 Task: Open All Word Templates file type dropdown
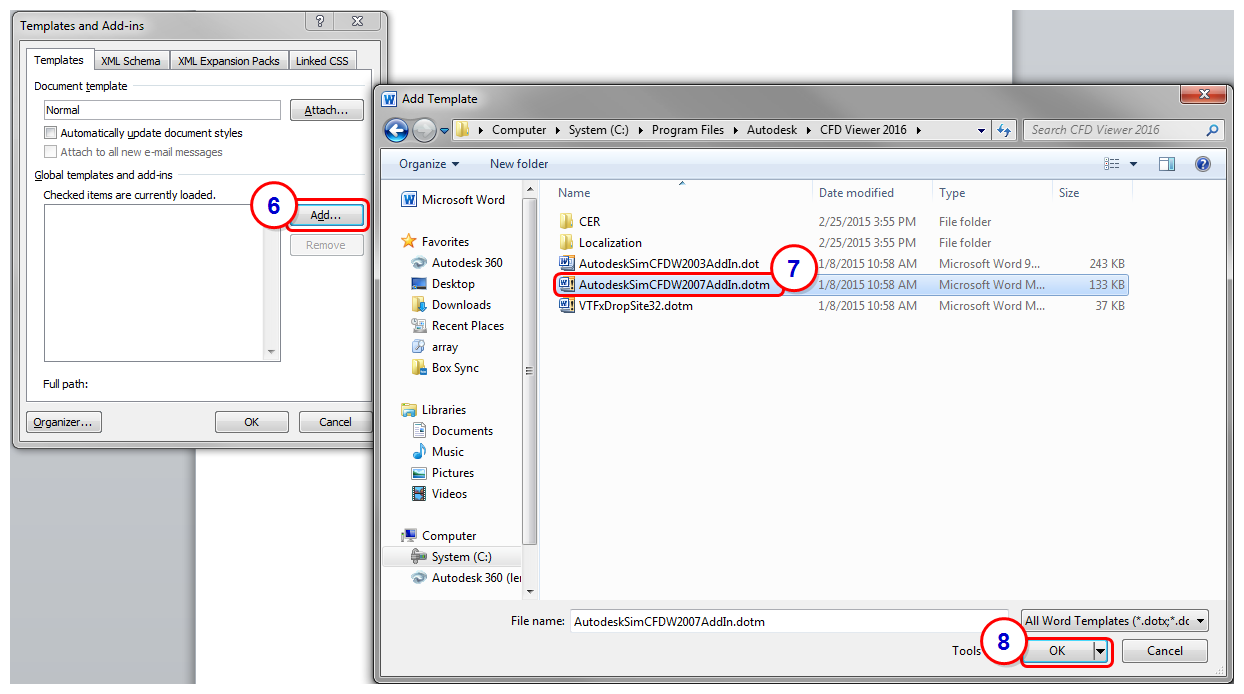click(x=1115, y=621)
